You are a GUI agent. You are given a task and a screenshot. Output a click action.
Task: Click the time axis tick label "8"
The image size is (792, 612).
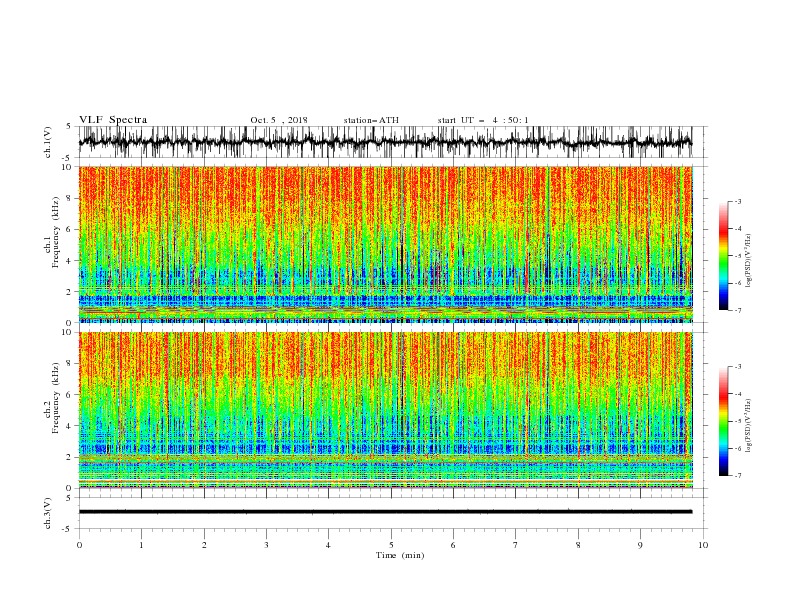coord(578,545)
